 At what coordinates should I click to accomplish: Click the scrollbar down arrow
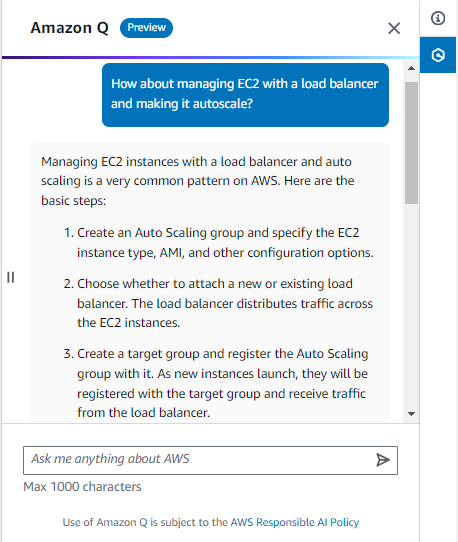[411, 414]
